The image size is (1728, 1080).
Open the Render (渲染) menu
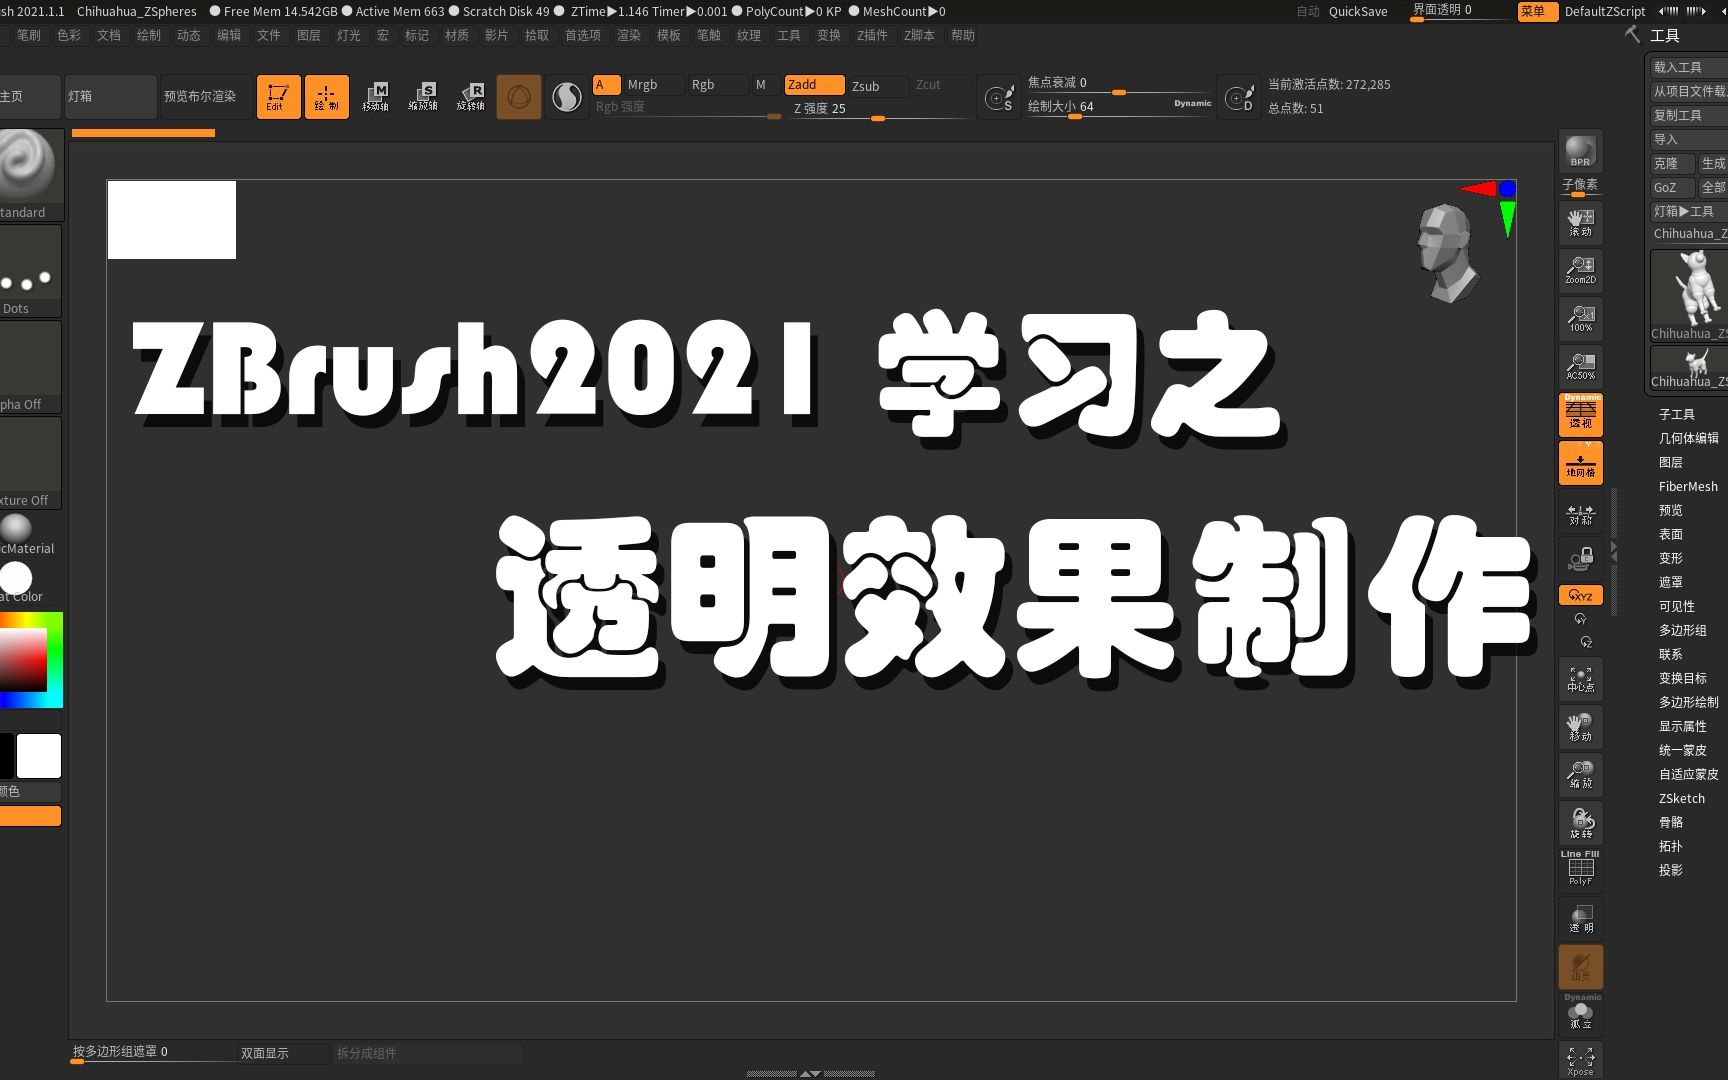(629, 35)
